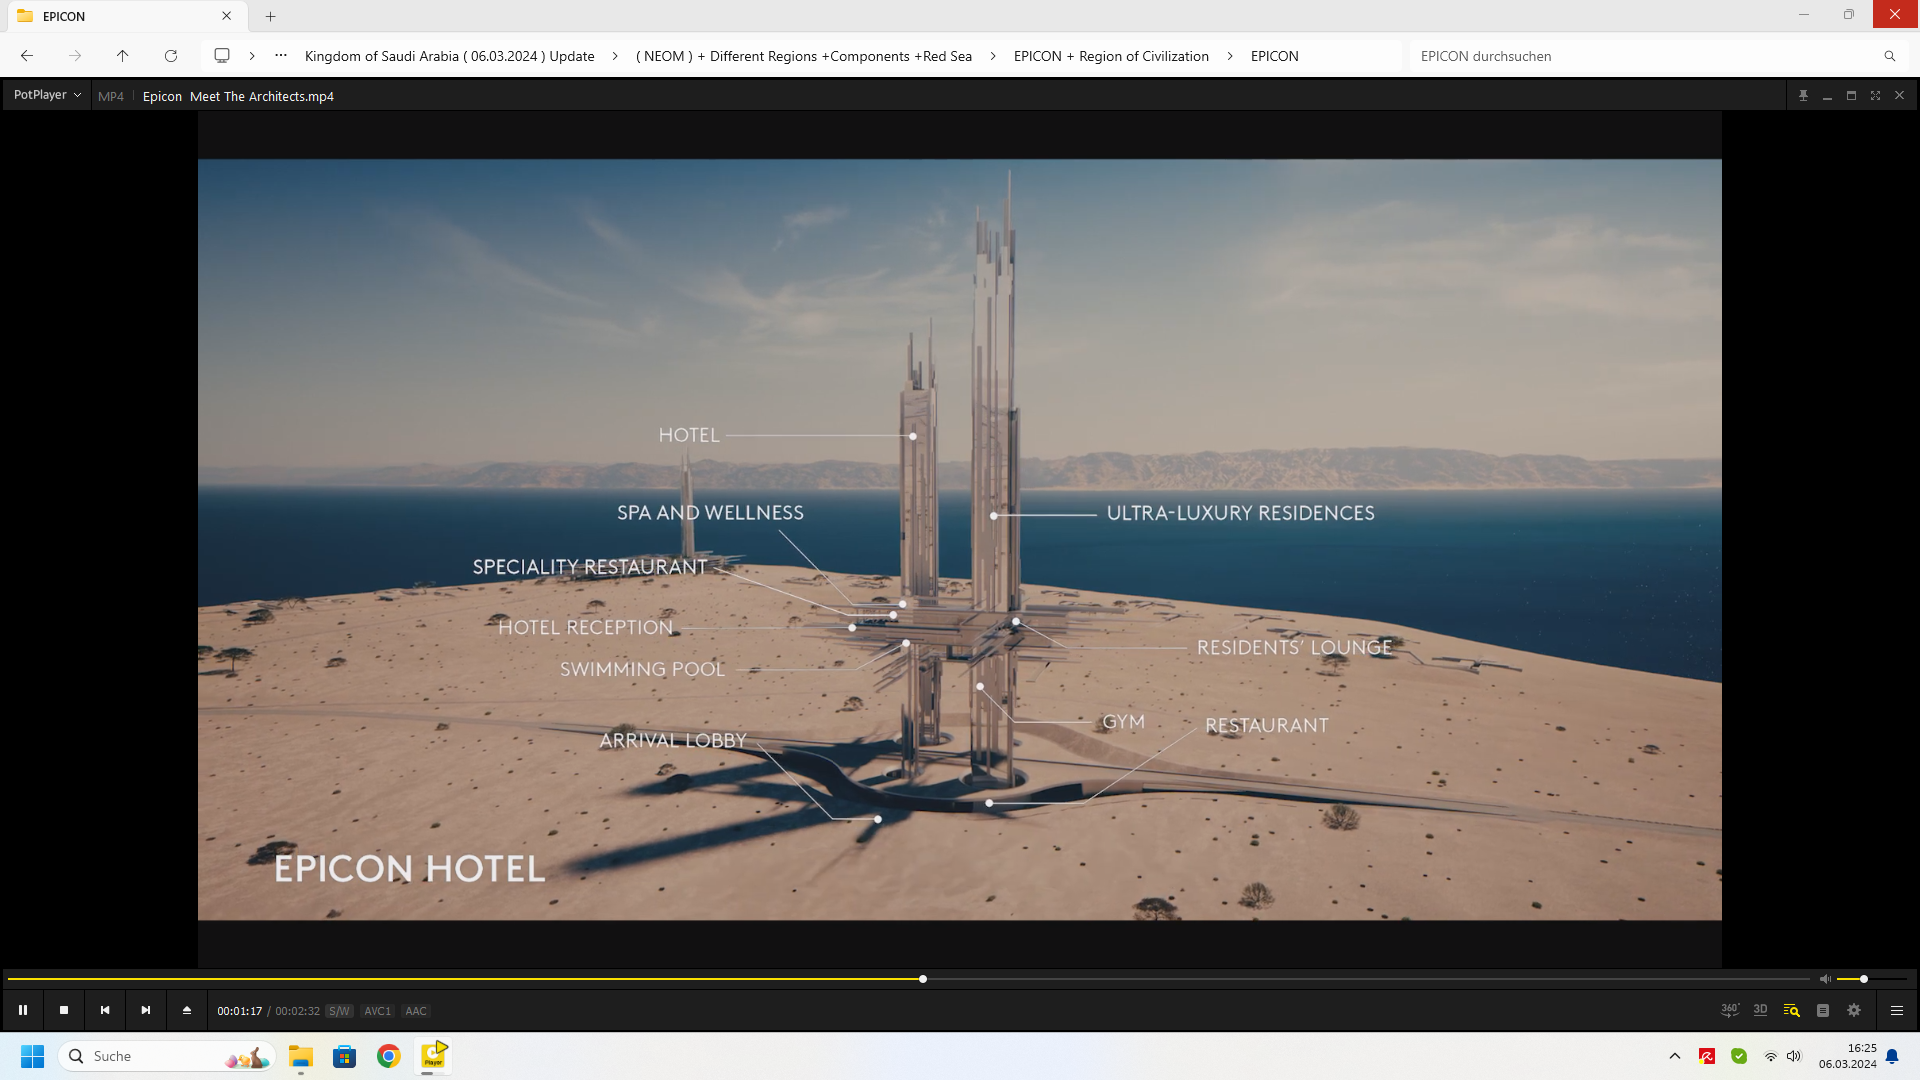This screenshot has height=1080, width=1920.
Task: Expand chevron after Kingdom of Saudi Arabia
Action: pyautogui.click(x=615, y=56)
